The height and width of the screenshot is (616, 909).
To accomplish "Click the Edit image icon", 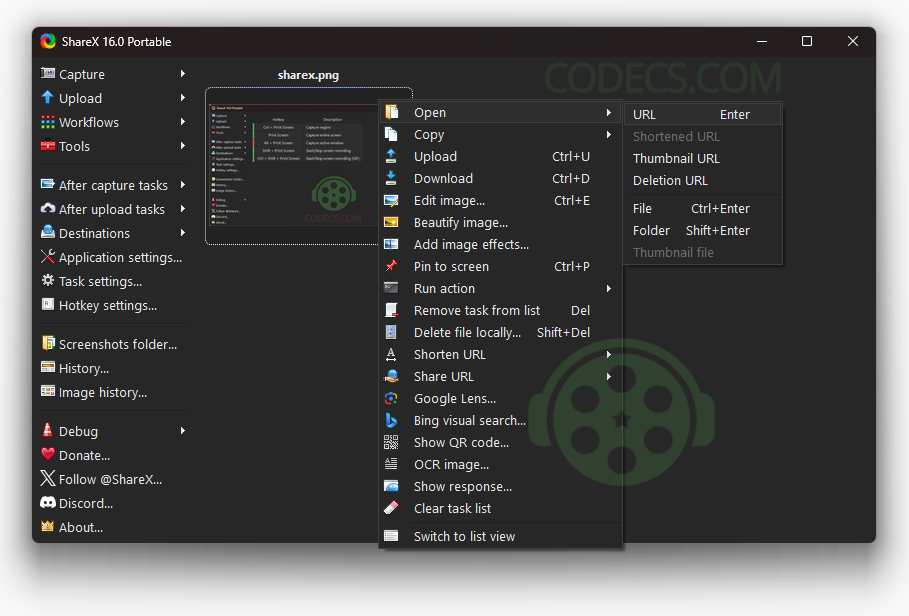I will pos(391,201).
